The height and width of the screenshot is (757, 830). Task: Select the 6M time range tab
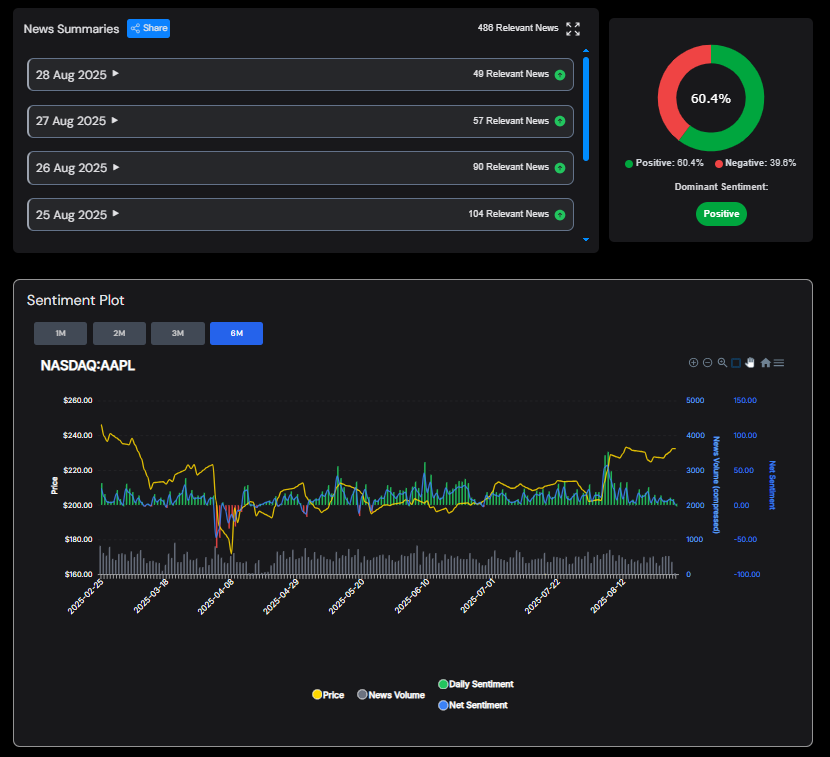(237, 334)
